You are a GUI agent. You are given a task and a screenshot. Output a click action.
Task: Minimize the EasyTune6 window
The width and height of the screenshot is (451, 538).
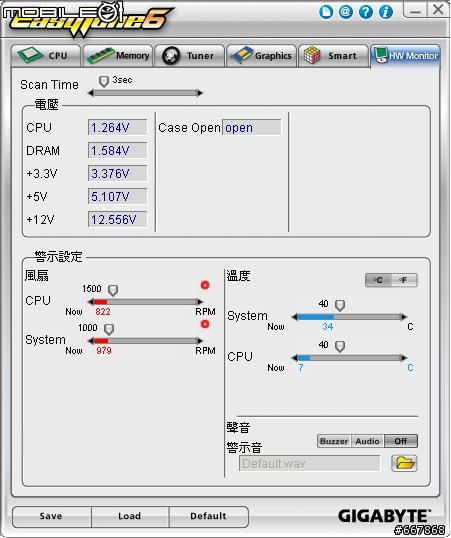click(x=415, y=10)
